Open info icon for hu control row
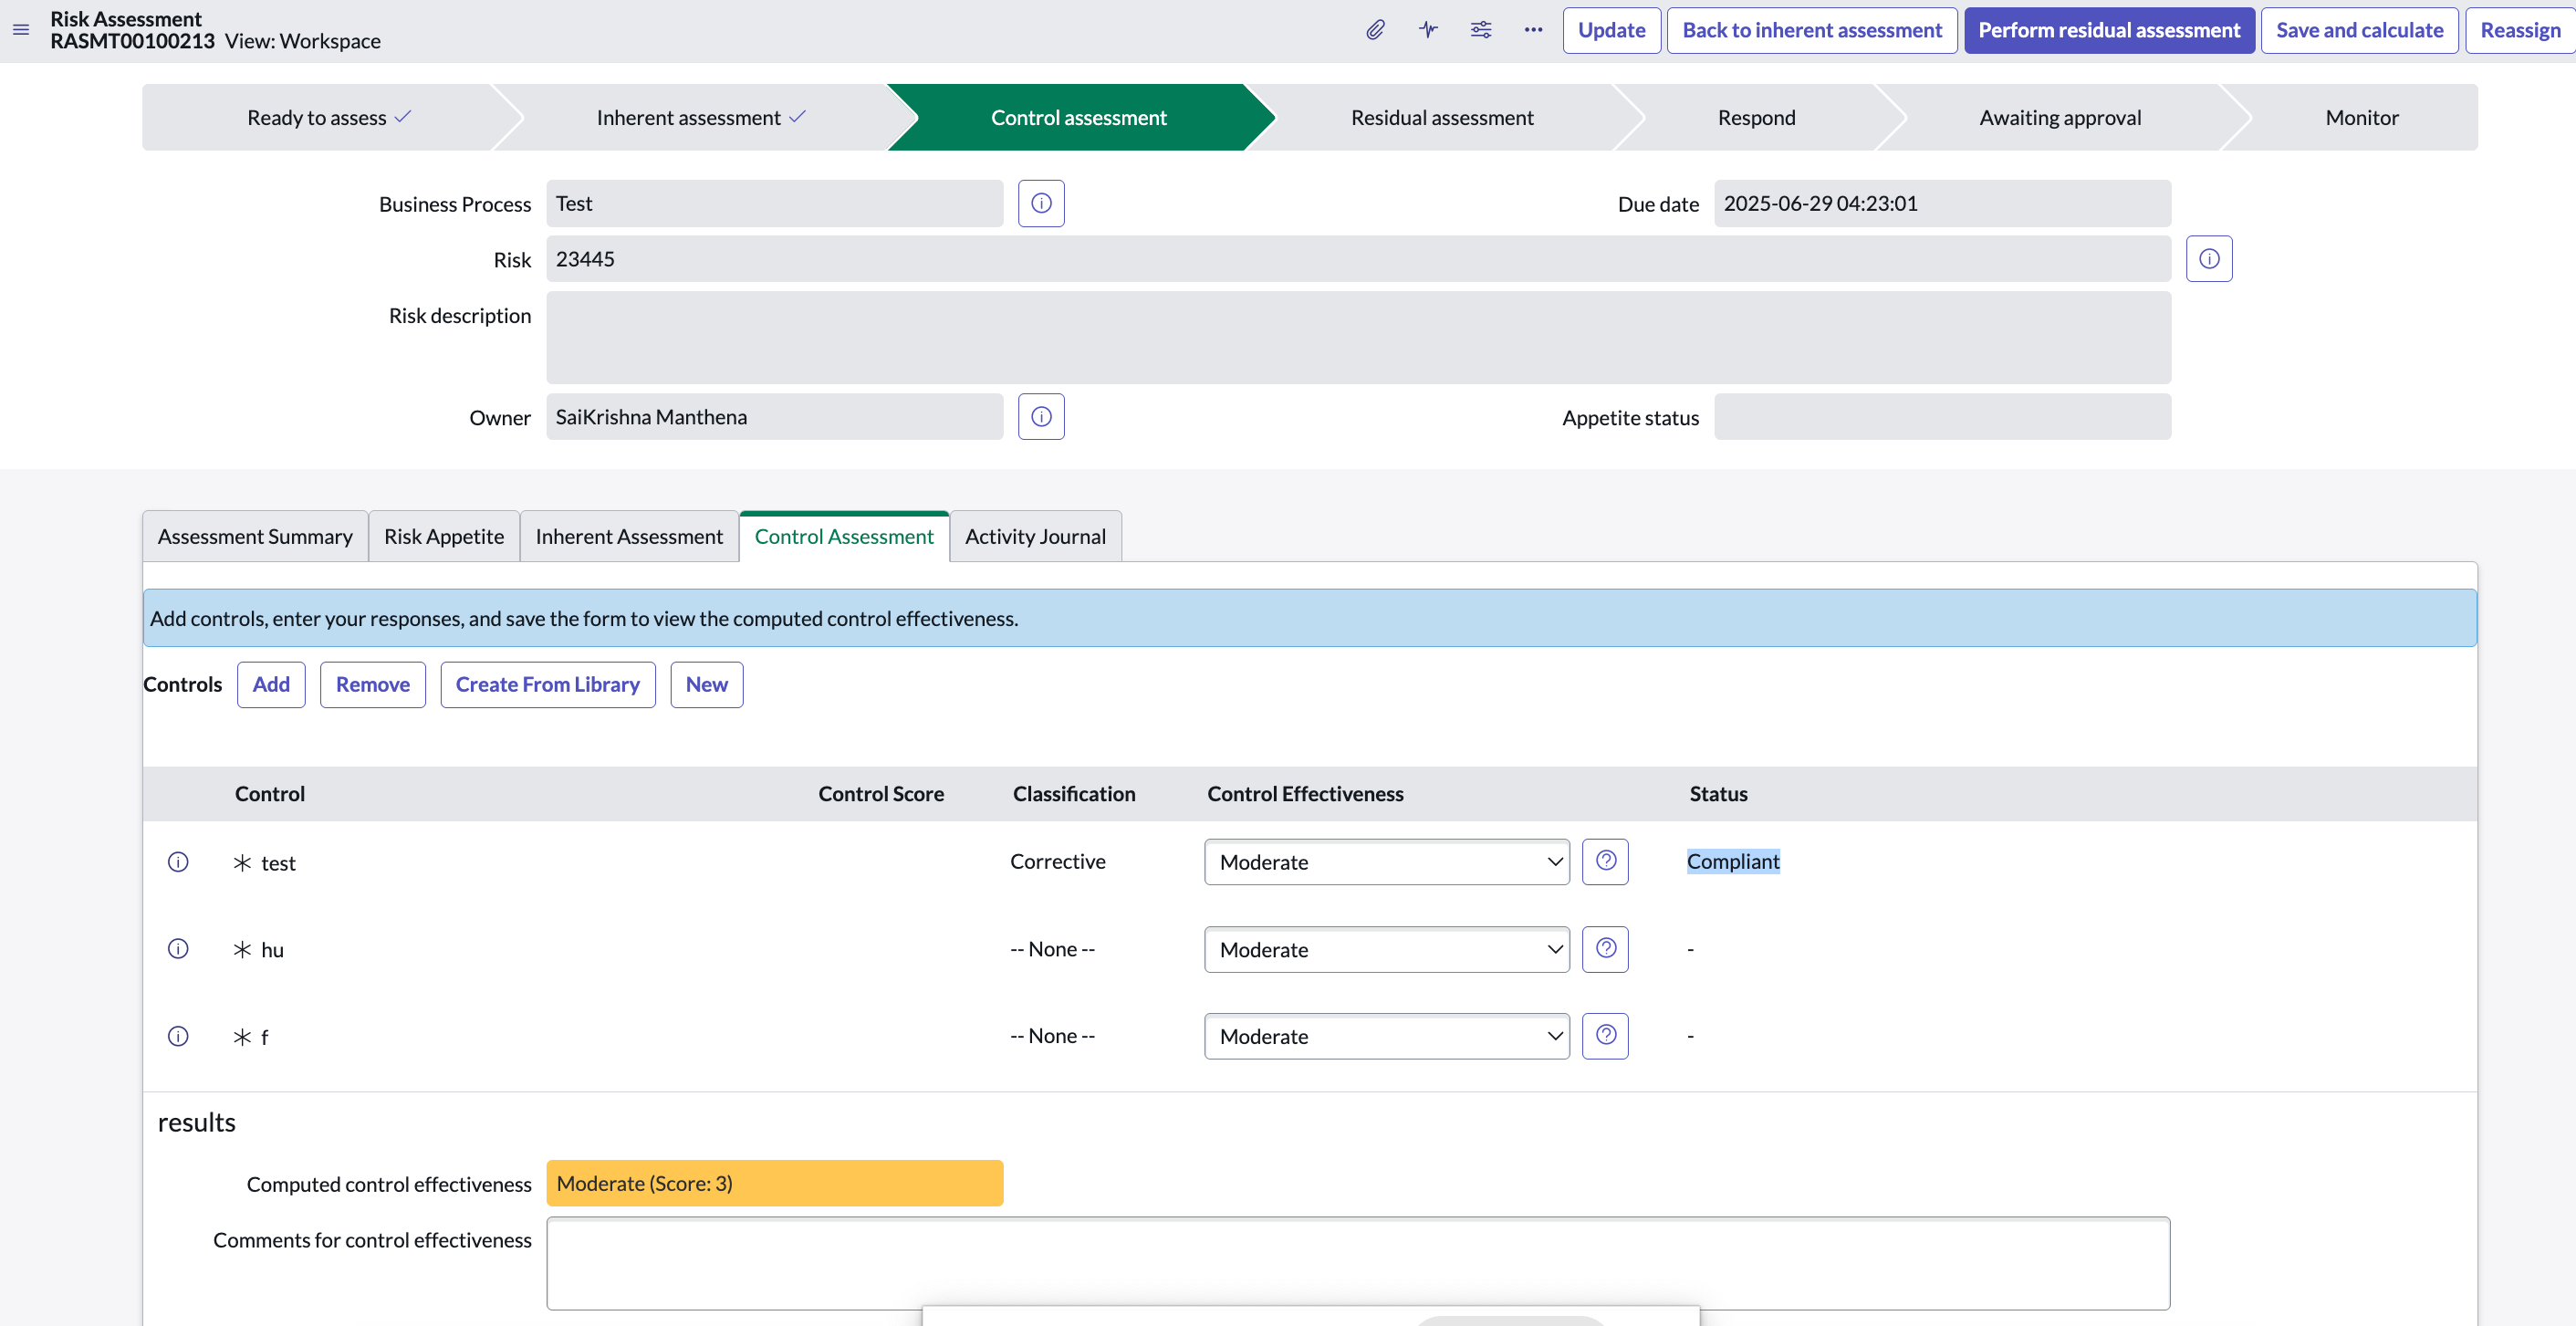 178,949
